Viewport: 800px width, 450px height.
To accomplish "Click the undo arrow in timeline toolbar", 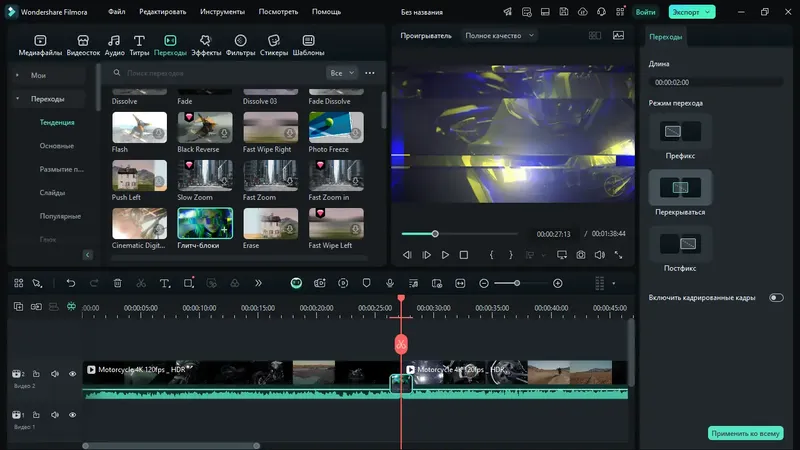I will tap(70, 284).
